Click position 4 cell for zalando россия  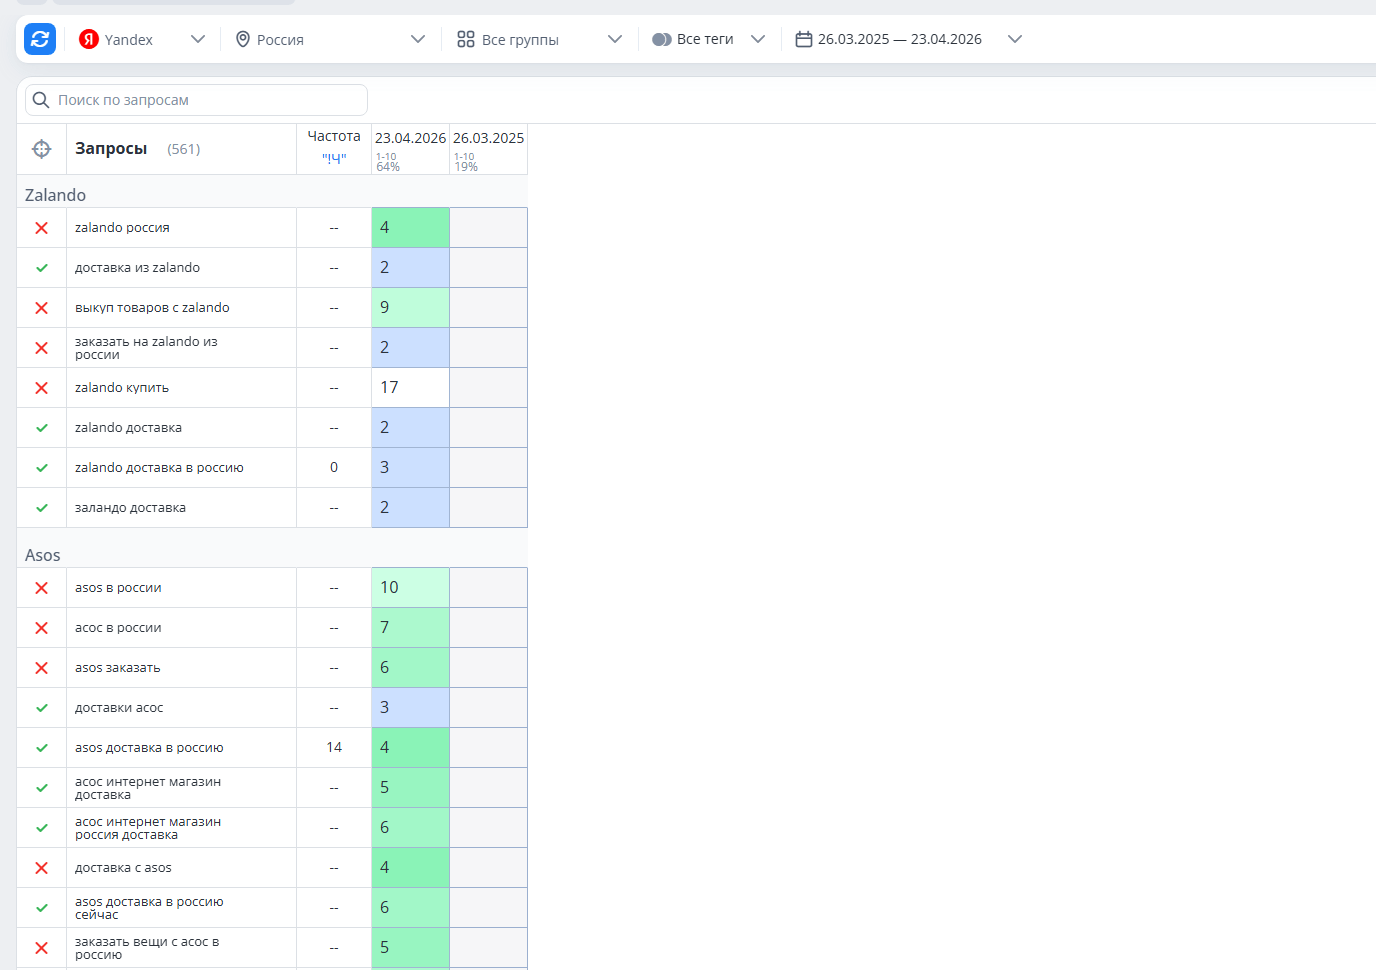click(x=410, y=228)
